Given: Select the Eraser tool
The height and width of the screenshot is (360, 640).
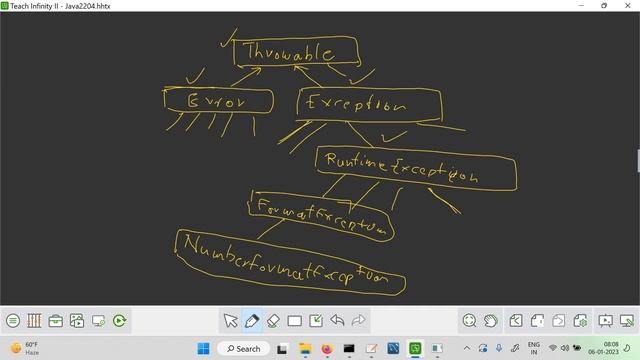Looking at the screenshot, I should click(273, 321).
